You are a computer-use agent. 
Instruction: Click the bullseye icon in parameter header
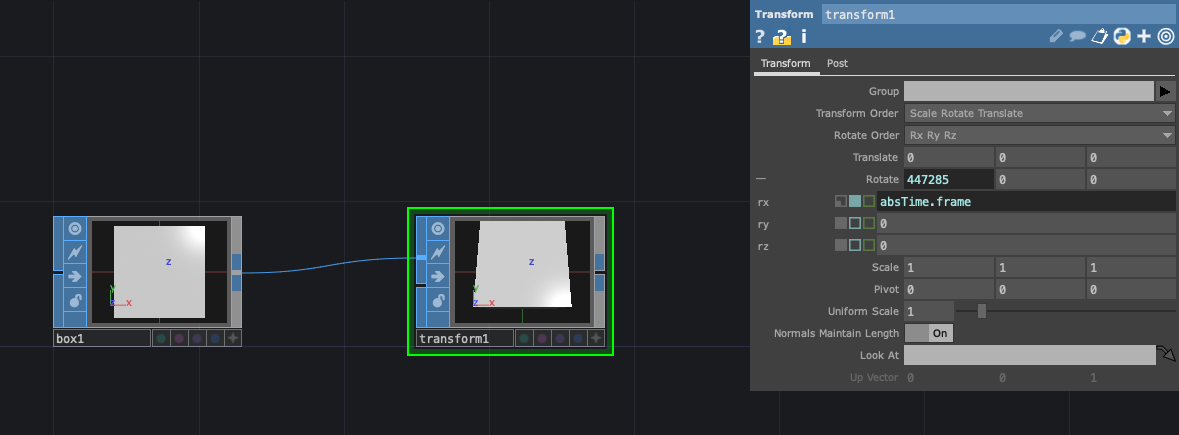pyautogui.click(x=1165, y=36)
